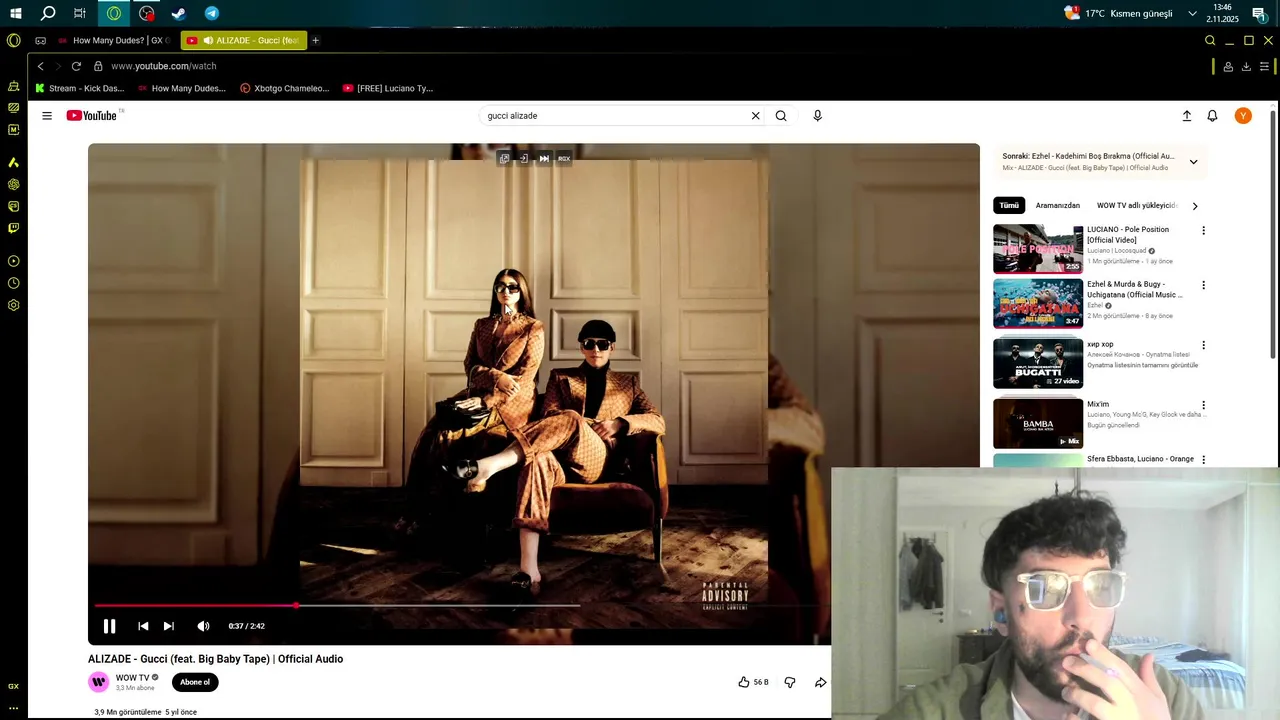Open the '17°C Kısmen güneşli' weather widget
Screen dimensions: 1280x720
coord(1119,13)
